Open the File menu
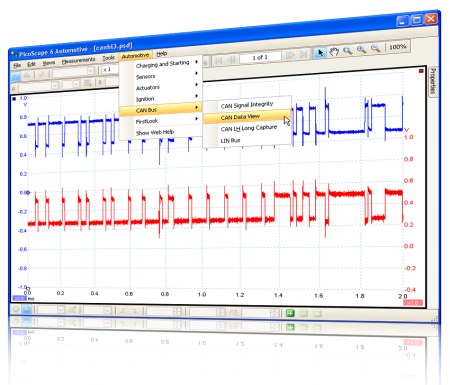Screen dimensions: 450x385 (17, 65)
